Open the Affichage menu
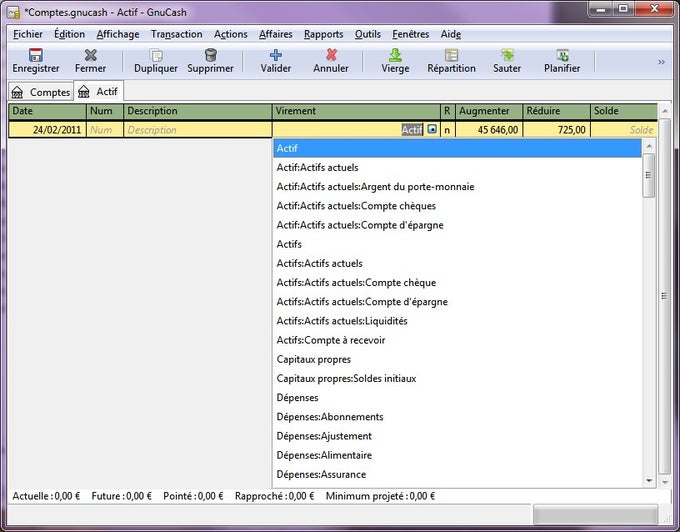680x532 pixels. click(118, 34)
